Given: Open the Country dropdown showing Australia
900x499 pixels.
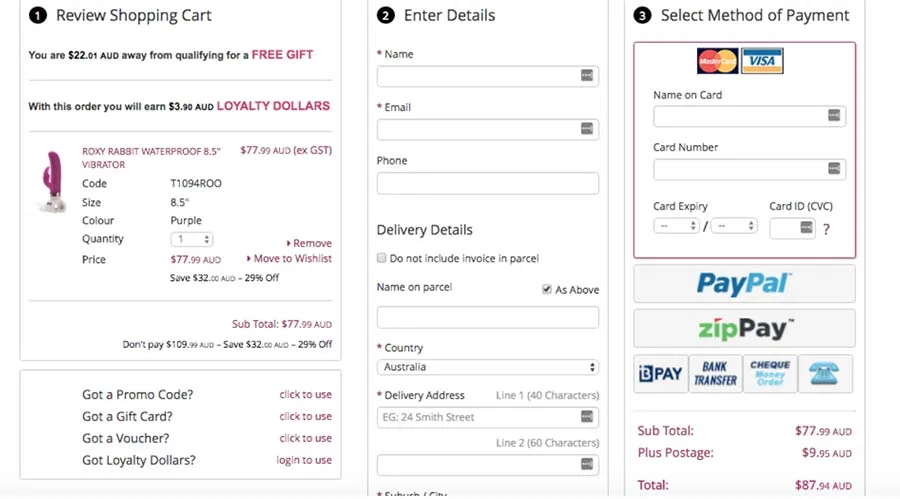Looking at the screenshot, I should pos(488,368).
